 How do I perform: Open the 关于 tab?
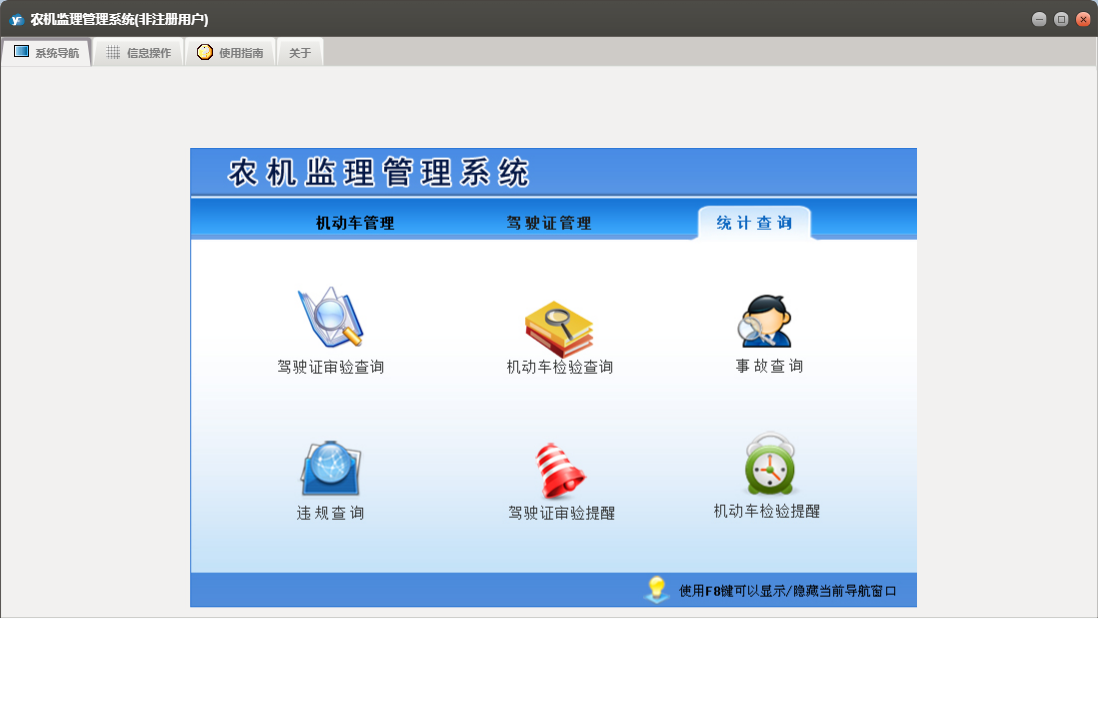pyautogui.click(x=300, y=53)
